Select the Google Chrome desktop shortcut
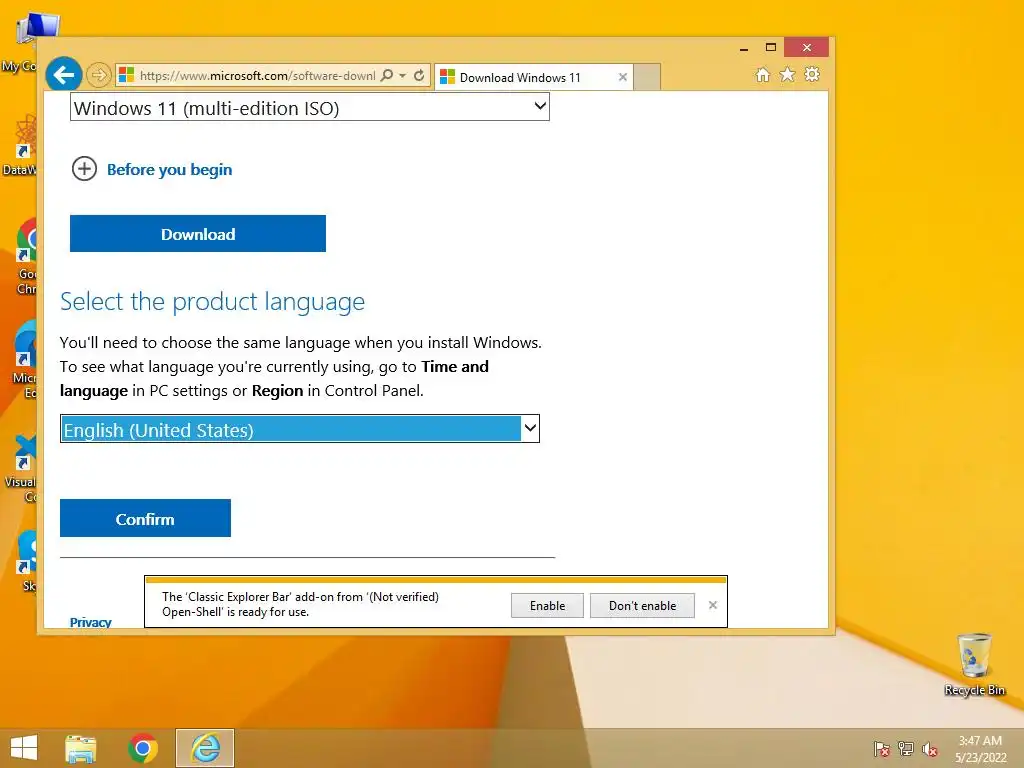 [x=25, y=256]
